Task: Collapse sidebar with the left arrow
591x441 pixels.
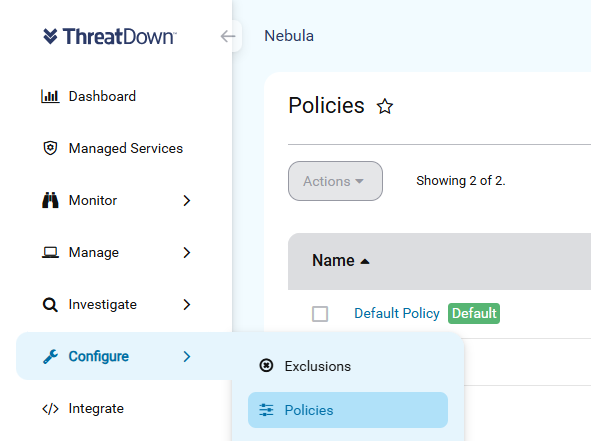Action: [228, 37]
